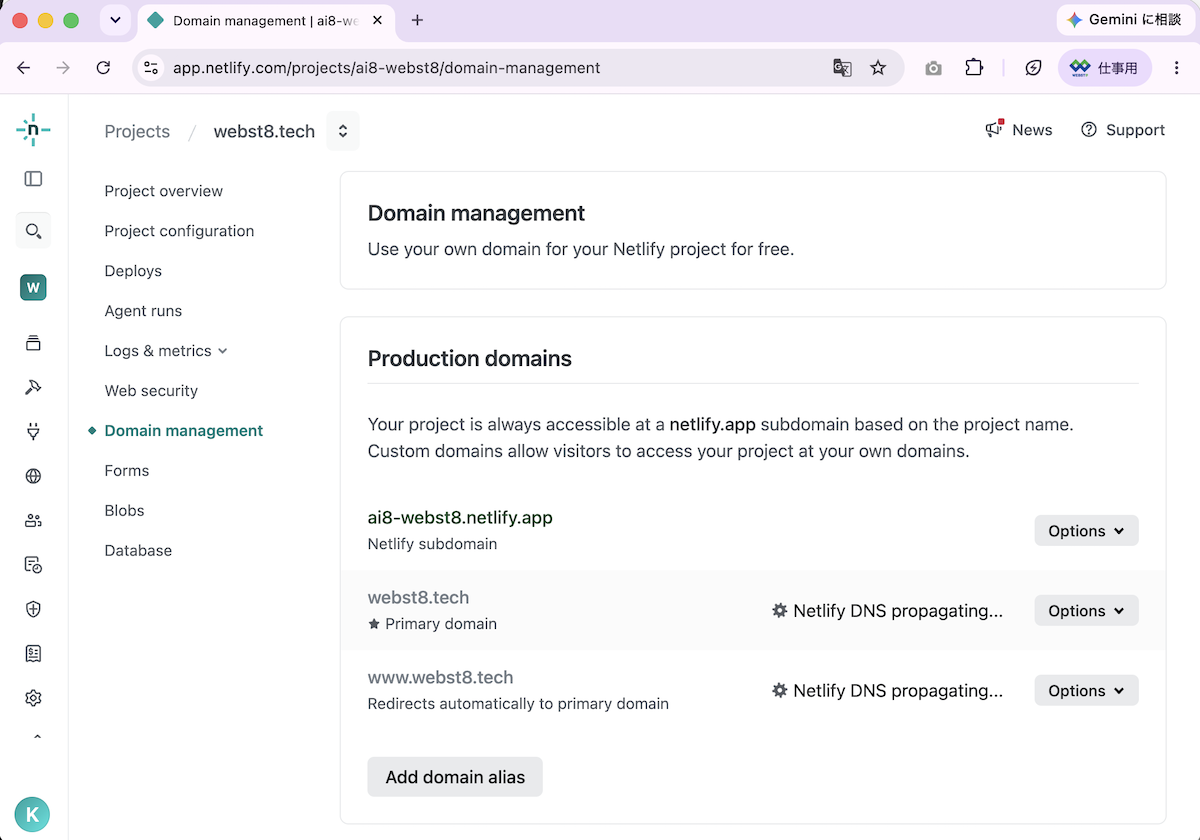Click 'Redirects automatically to primary domain' text
This screenshot has width=1200, height=840.
(518, 704)
